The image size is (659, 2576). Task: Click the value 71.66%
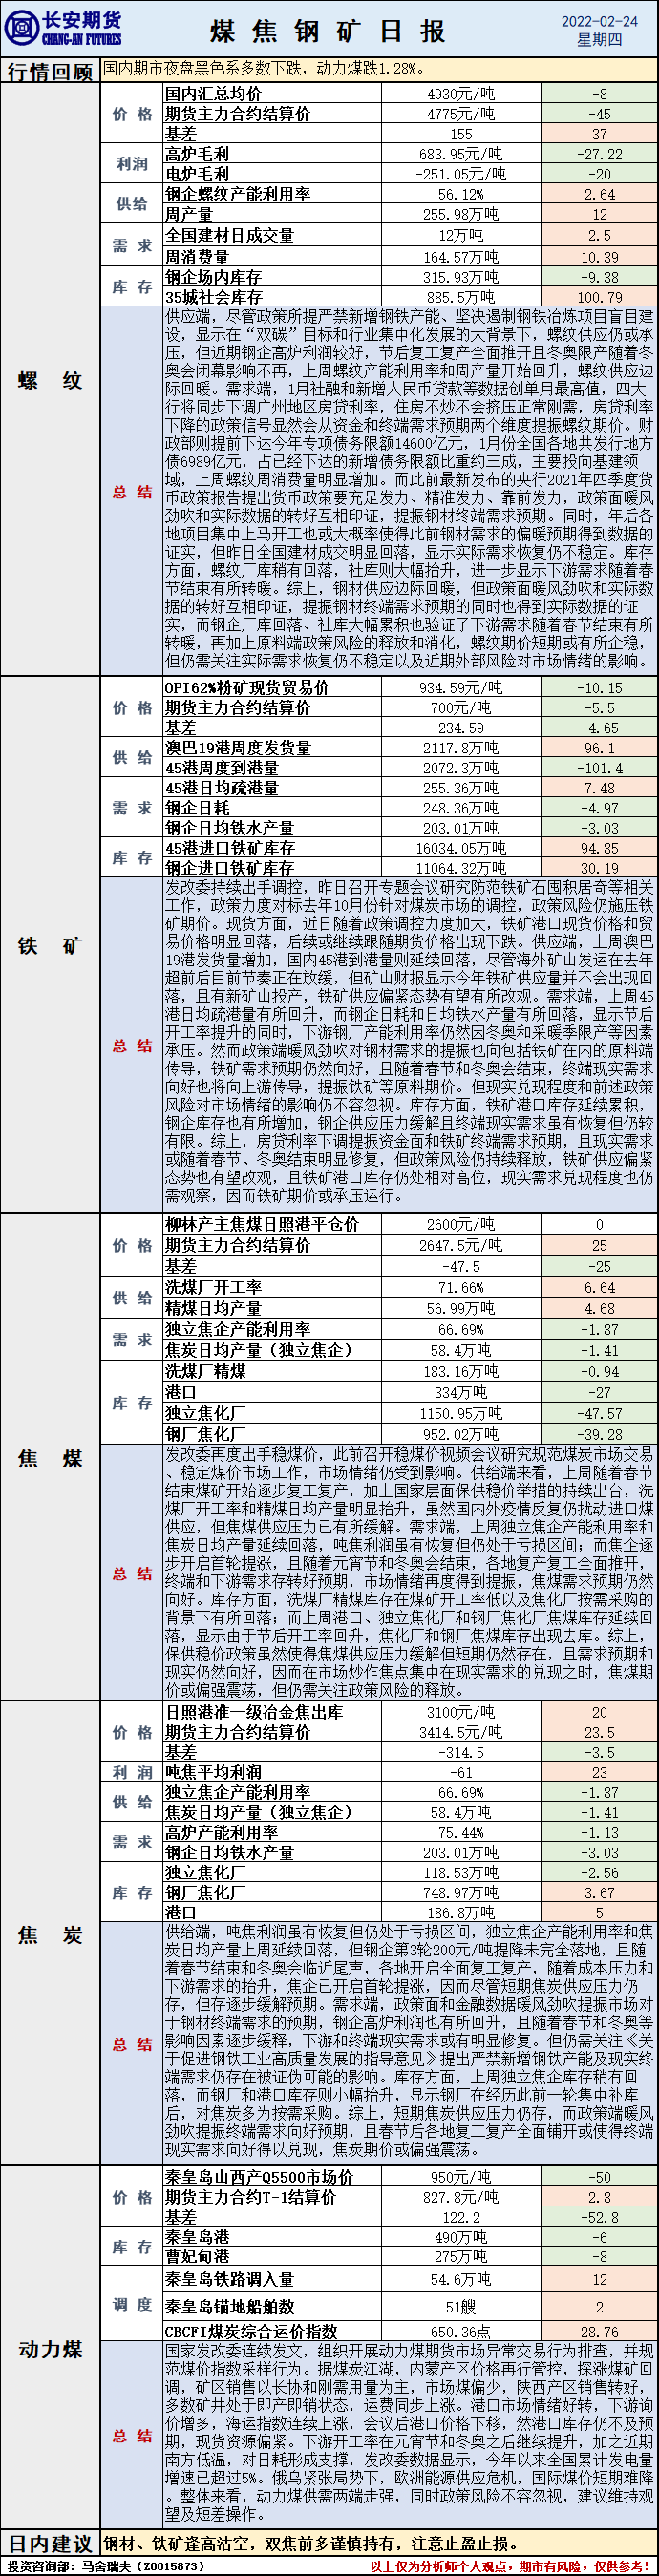460,1288
